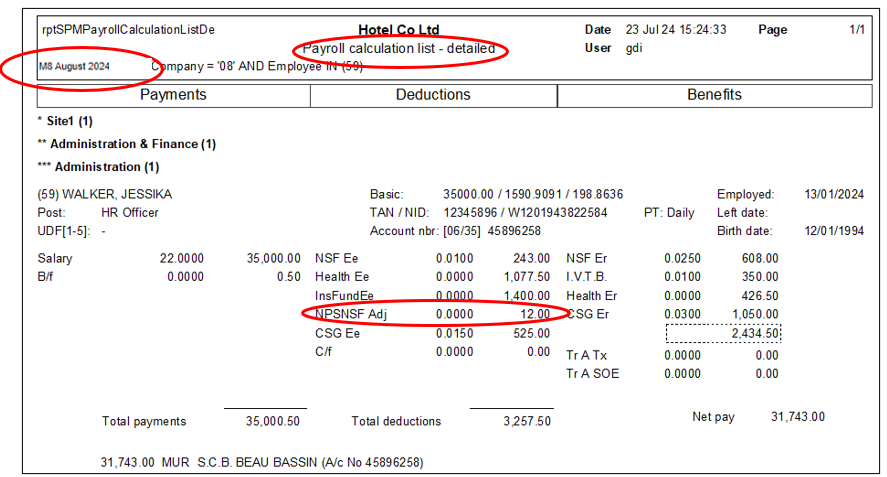Click the CSG Ee deduction label

(x=338, y=333)
